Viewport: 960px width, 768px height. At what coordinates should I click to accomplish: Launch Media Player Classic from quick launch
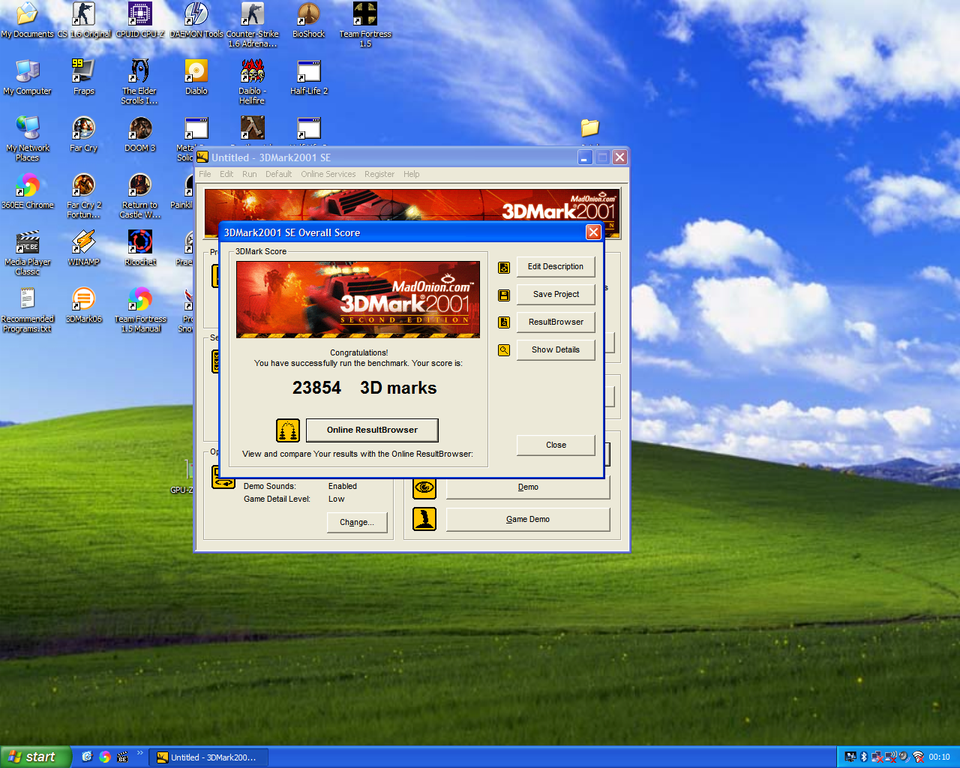[x=122, y=758]
